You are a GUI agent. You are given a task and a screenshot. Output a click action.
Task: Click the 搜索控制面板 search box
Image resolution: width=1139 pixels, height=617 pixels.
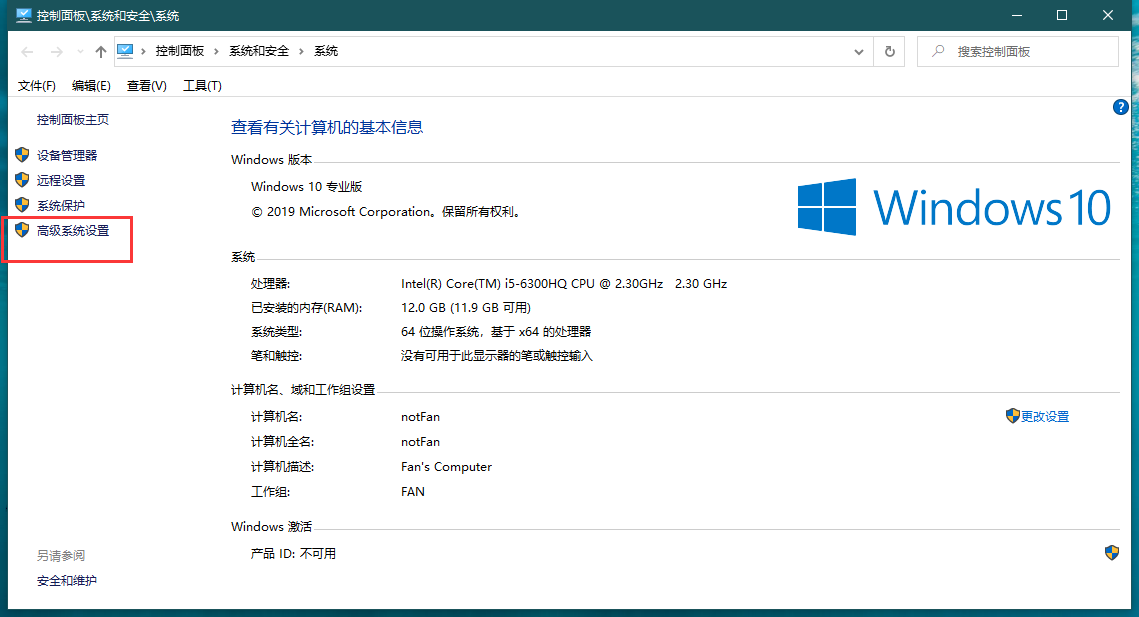click(1018, 52)
